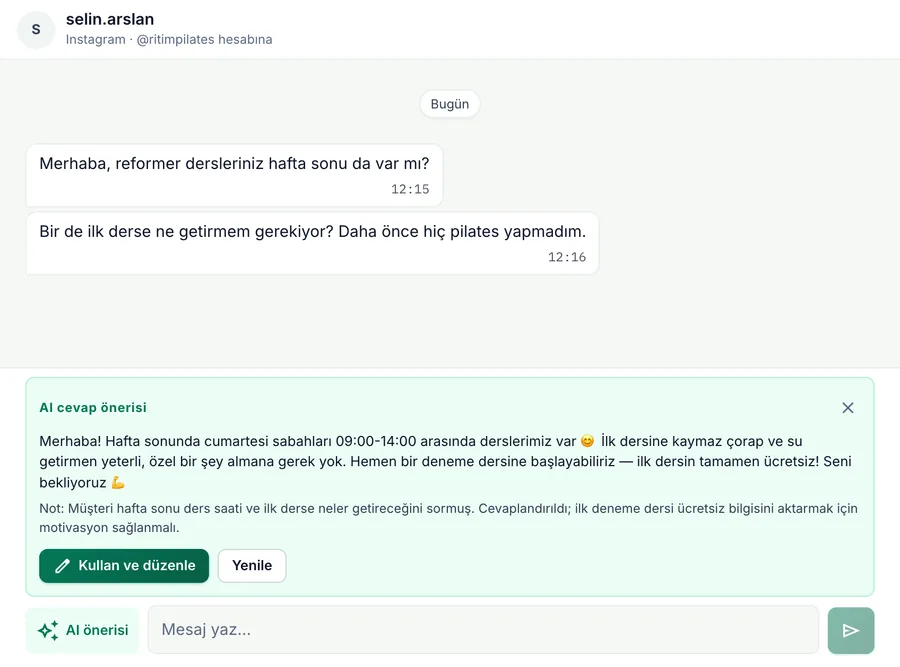Dismiss the AI cevap önerisi panel

848,408
